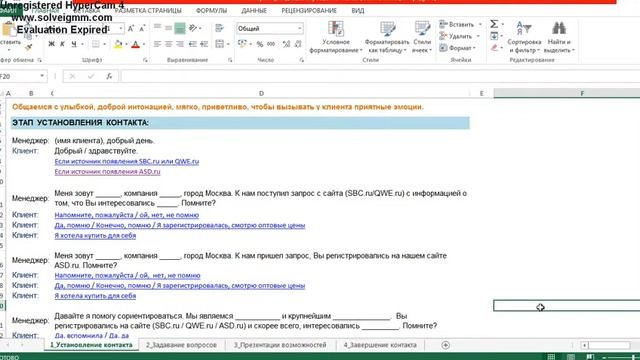Open the ФОРМУЛЫ ribbon tab
This screenshot has height=360, width=640.
tap(211, 11)
